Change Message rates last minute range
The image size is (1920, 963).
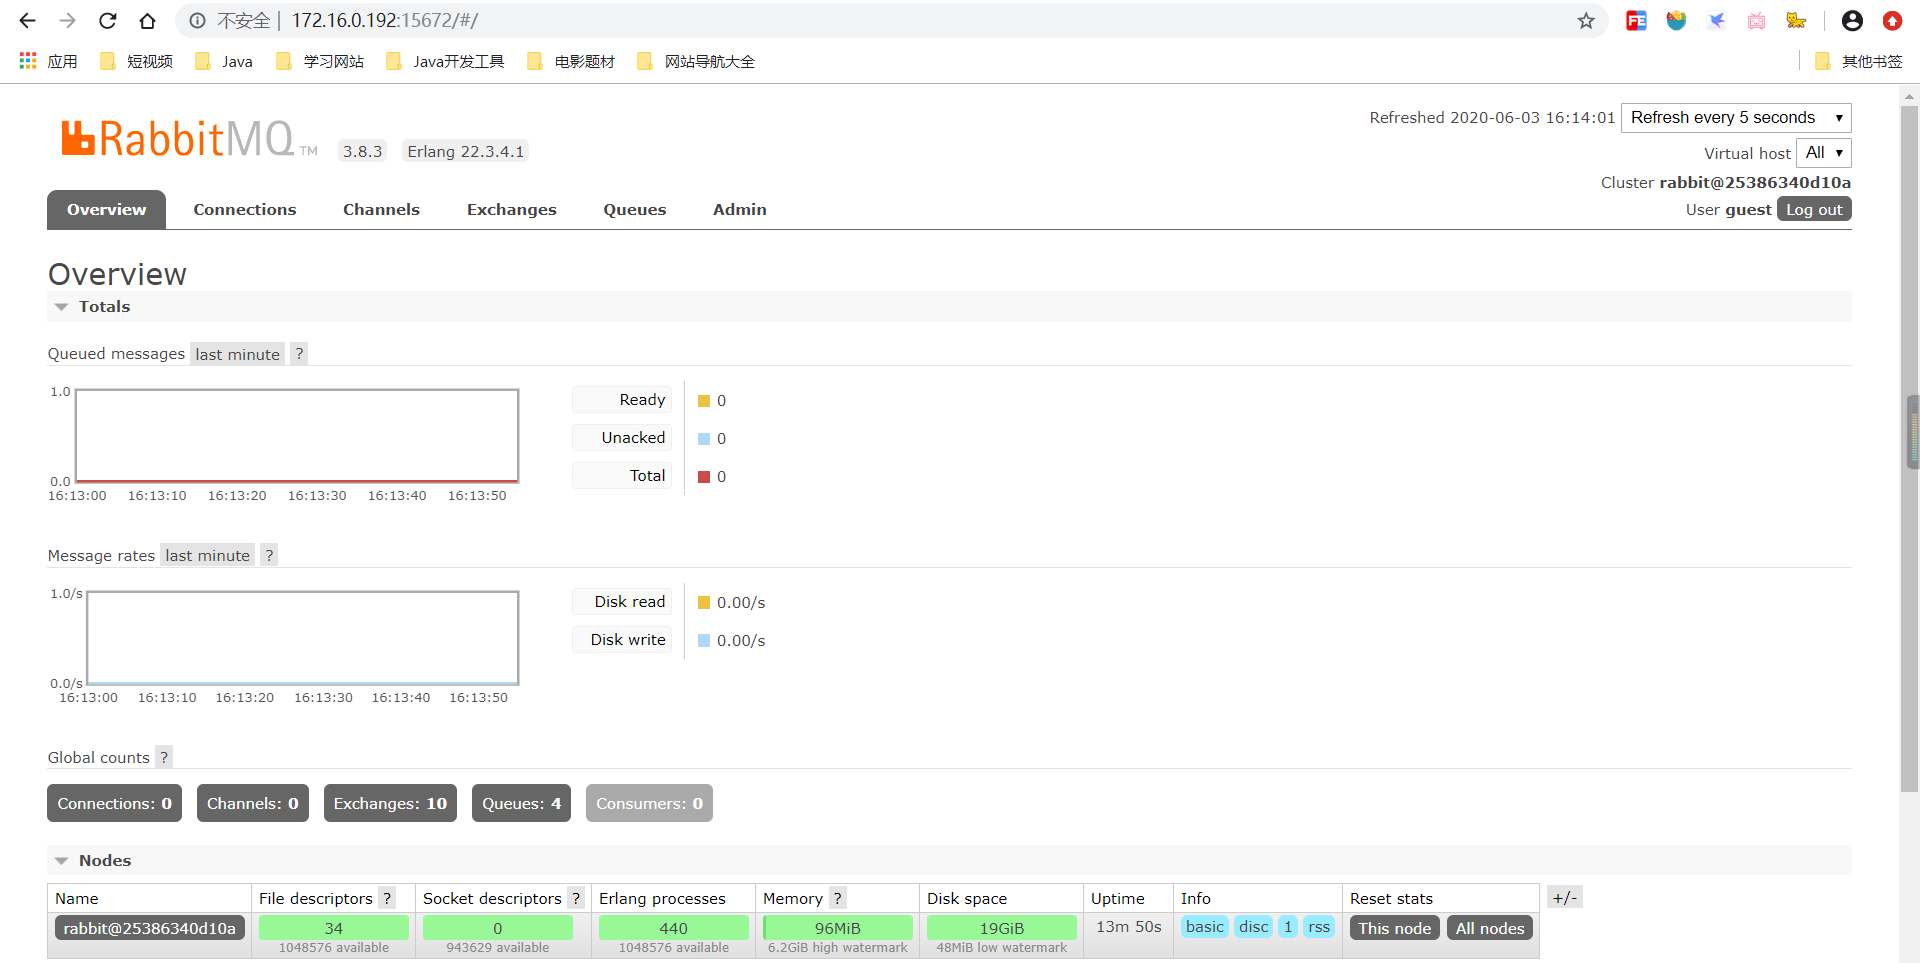coord(207,556)
